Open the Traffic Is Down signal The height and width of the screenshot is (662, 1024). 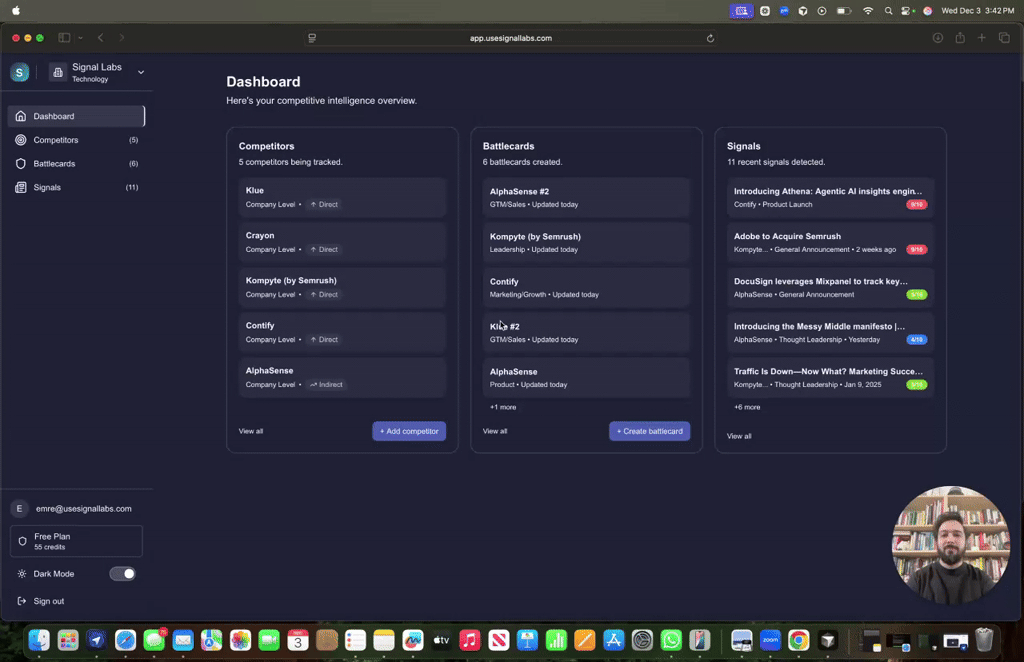click(x=830, y=377)
